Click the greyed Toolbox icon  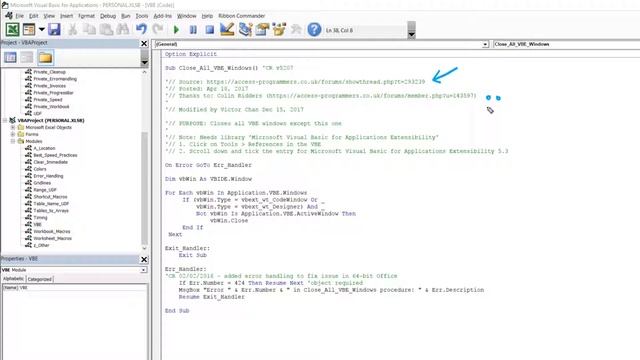point(296,29)
